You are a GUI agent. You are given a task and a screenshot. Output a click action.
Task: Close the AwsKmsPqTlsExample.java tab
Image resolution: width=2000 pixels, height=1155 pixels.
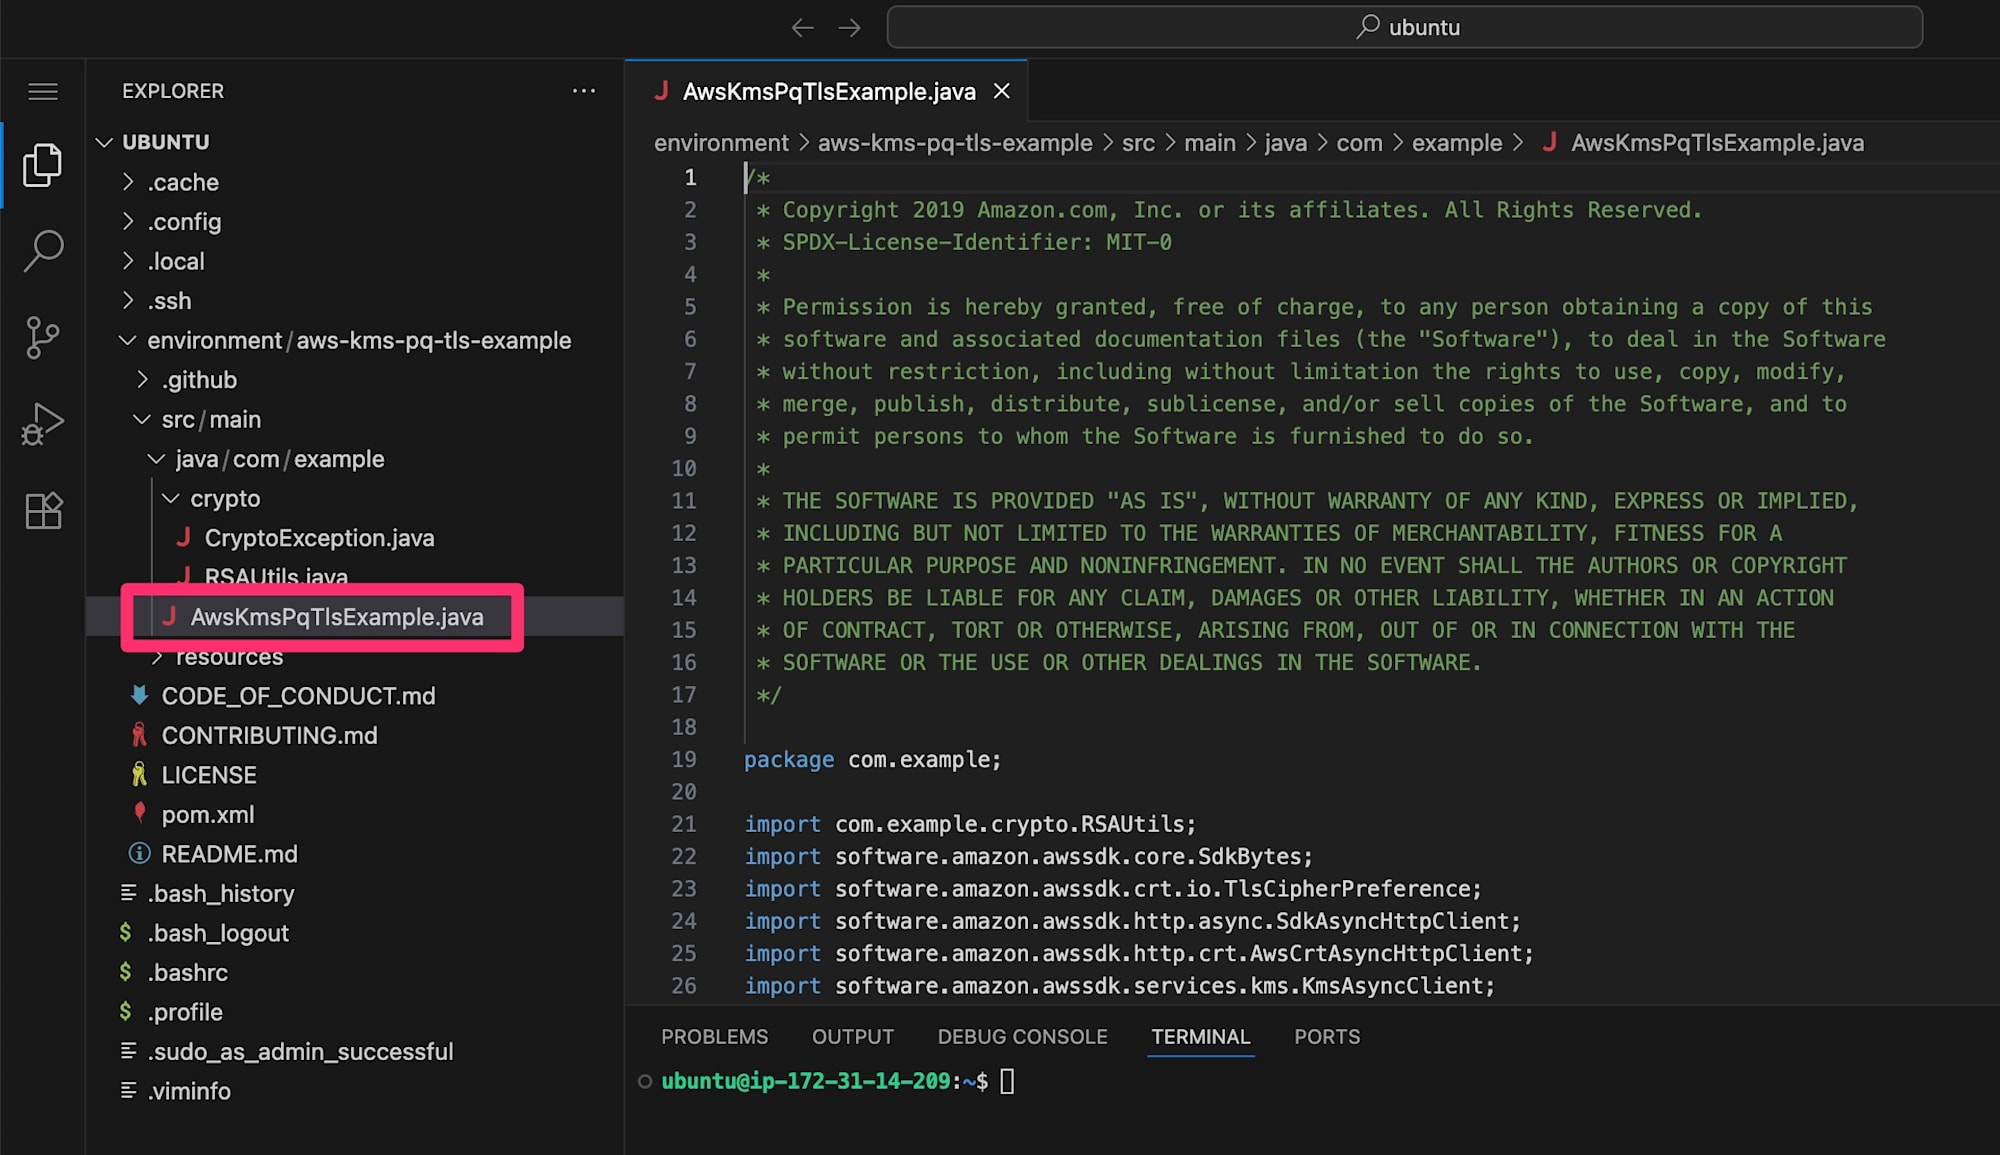1001,91
